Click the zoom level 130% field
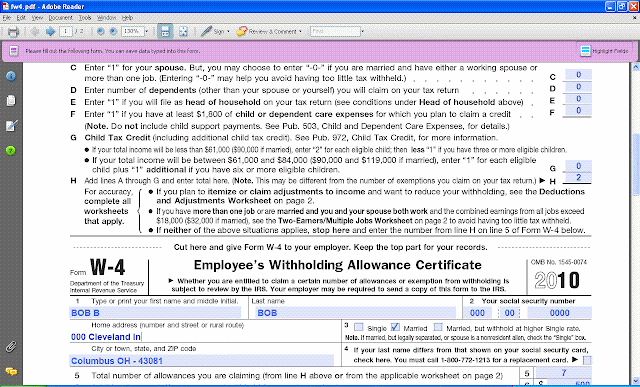The image size is (640, 387). (x=133, y=31)
